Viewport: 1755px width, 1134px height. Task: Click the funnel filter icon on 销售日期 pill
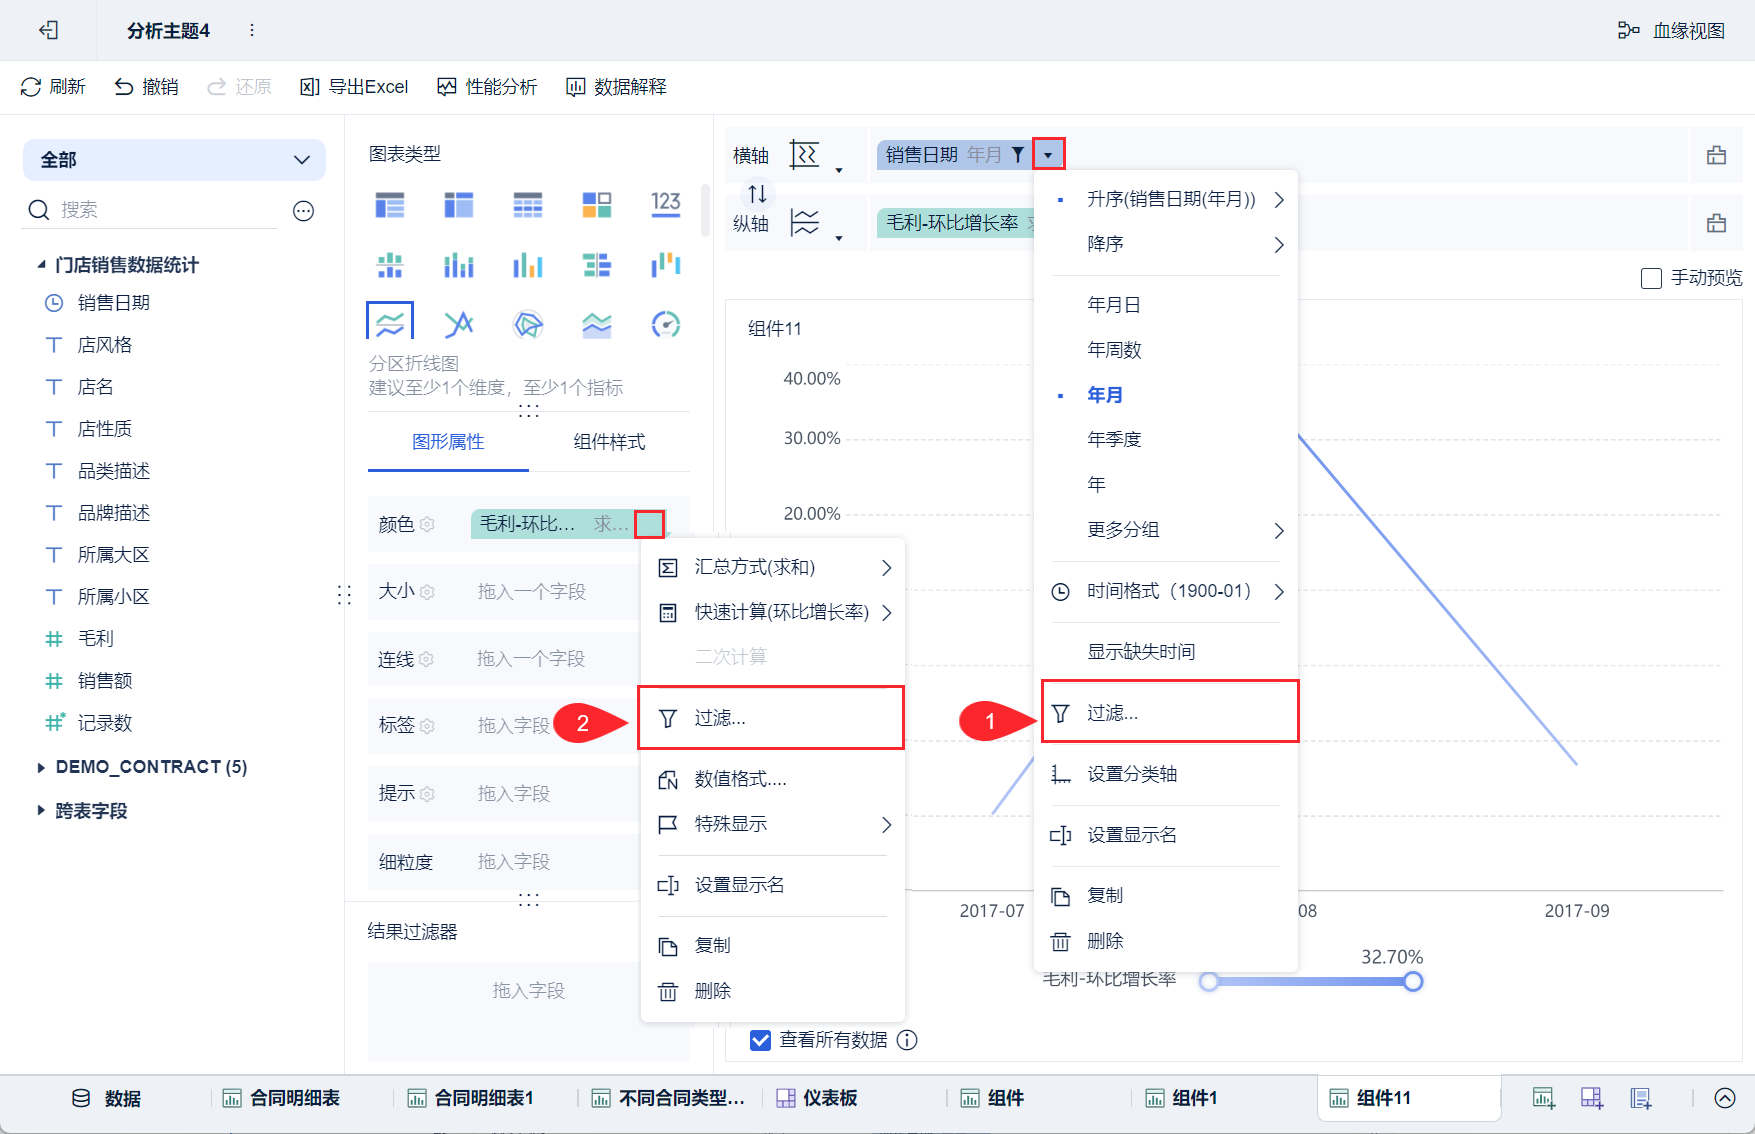point(1018,154)
